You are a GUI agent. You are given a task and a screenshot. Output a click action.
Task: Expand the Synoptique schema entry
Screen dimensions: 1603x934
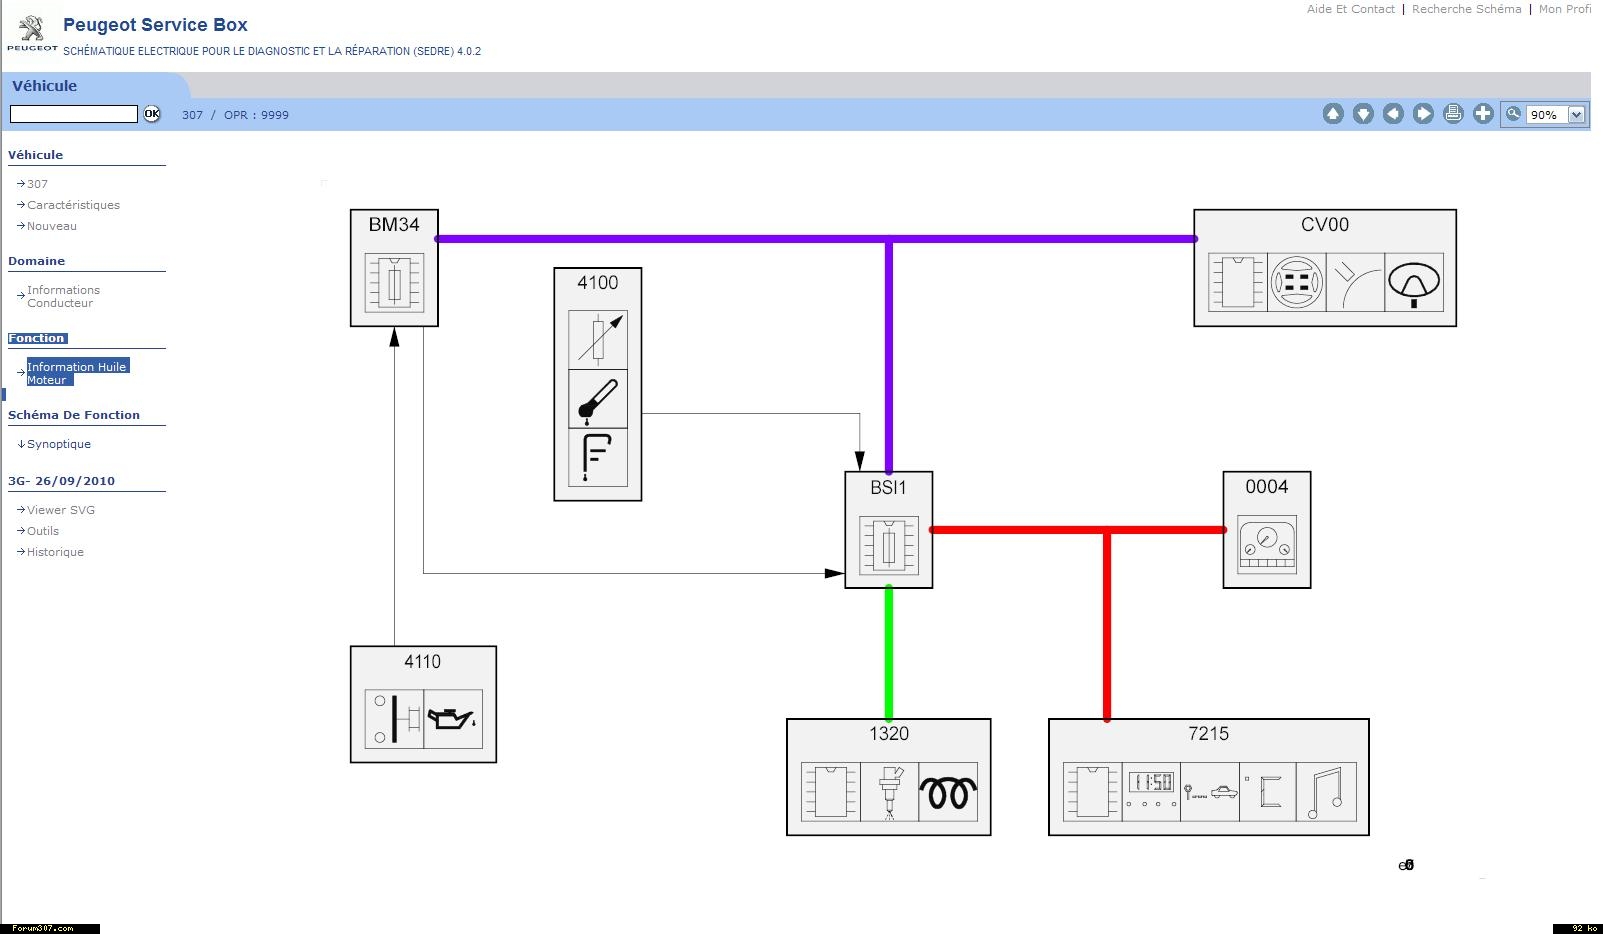[58, 444]
